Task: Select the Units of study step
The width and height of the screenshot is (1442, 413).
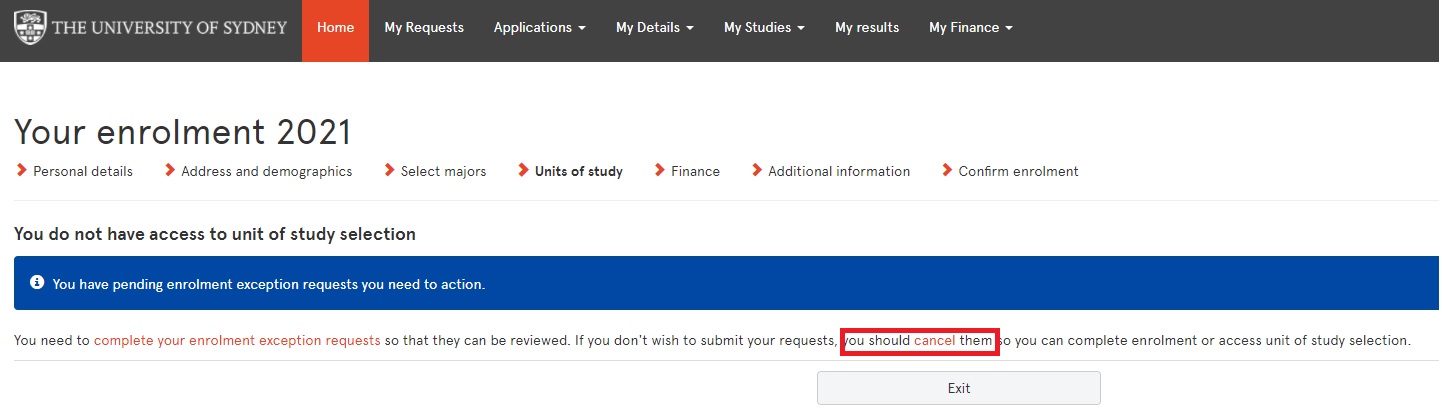Action: coord(578,172)
